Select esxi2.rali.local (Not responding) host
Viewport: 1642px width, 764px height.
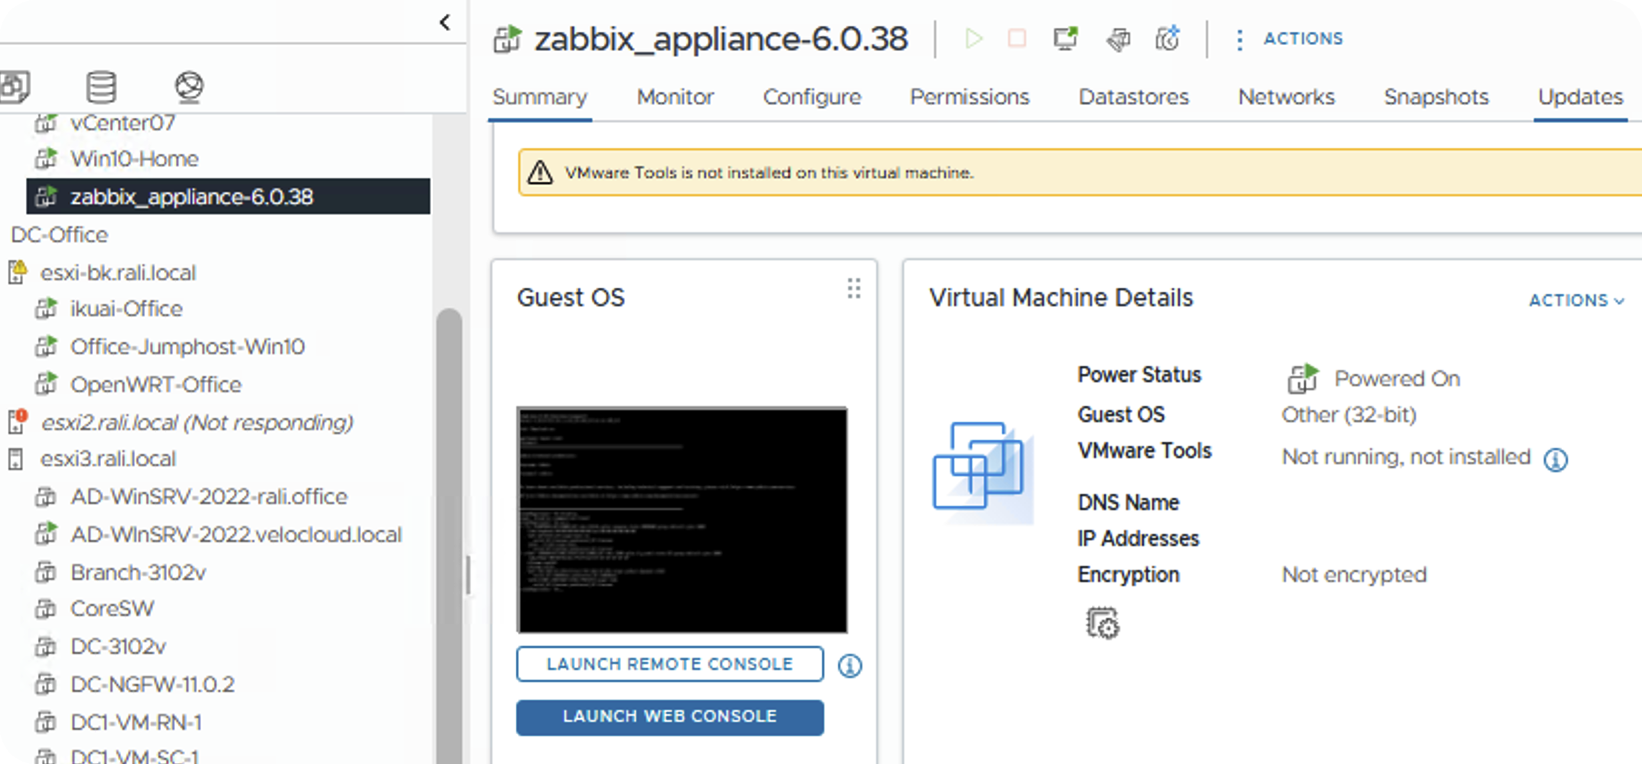tap(196, 423)
